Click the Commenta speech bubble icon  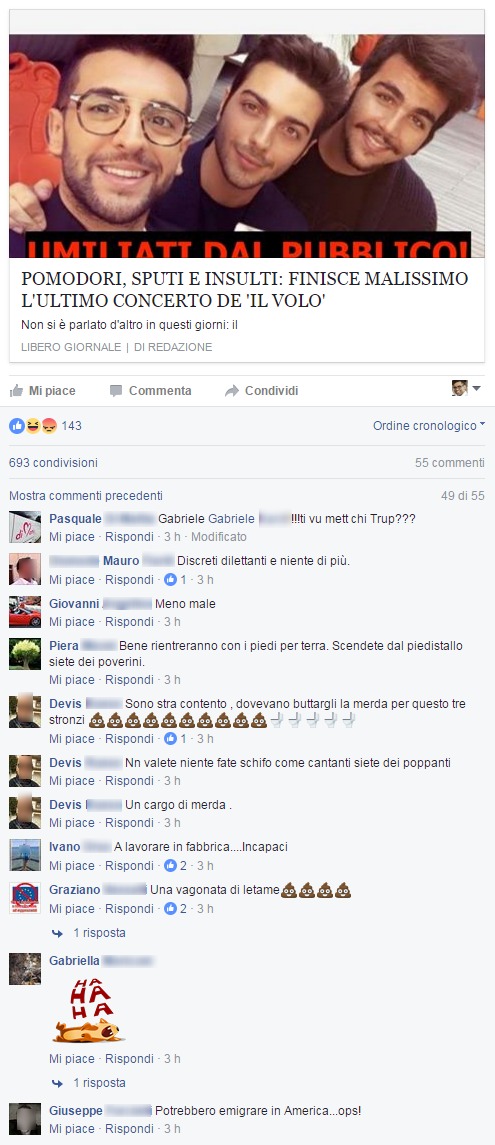coord(116,391)
